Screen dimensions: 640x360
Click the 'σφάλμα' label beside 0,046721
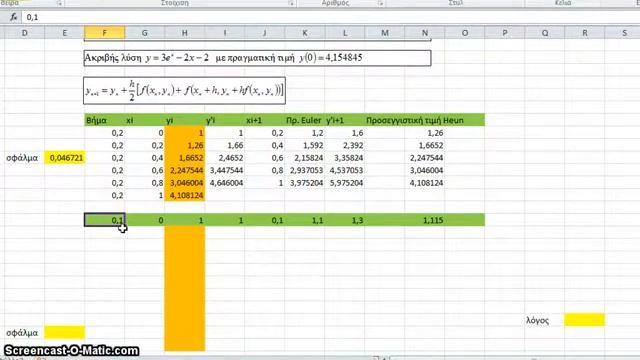[x=22, y=158]
